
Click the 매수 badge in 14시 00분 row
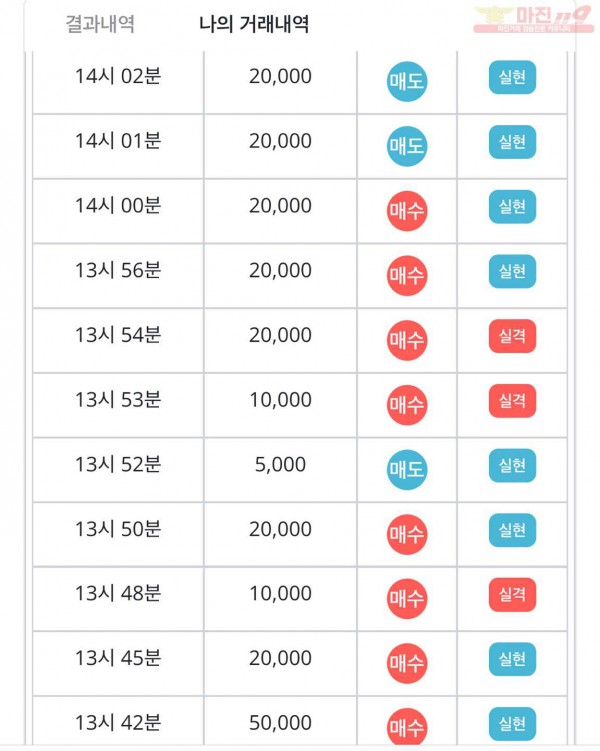(407, 211)
